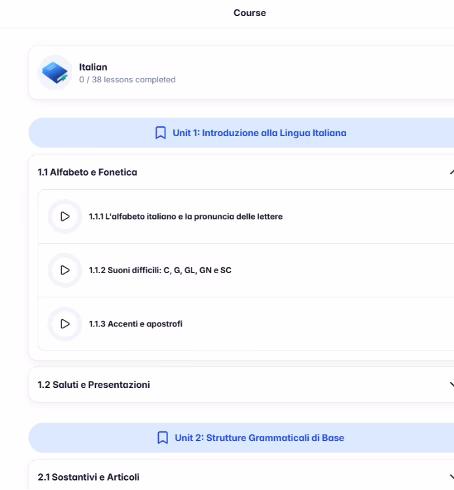Play lesson 1.1.1 L'alfabeto italiano
This screenshot has height=490, width=454.
coord(65,217)
